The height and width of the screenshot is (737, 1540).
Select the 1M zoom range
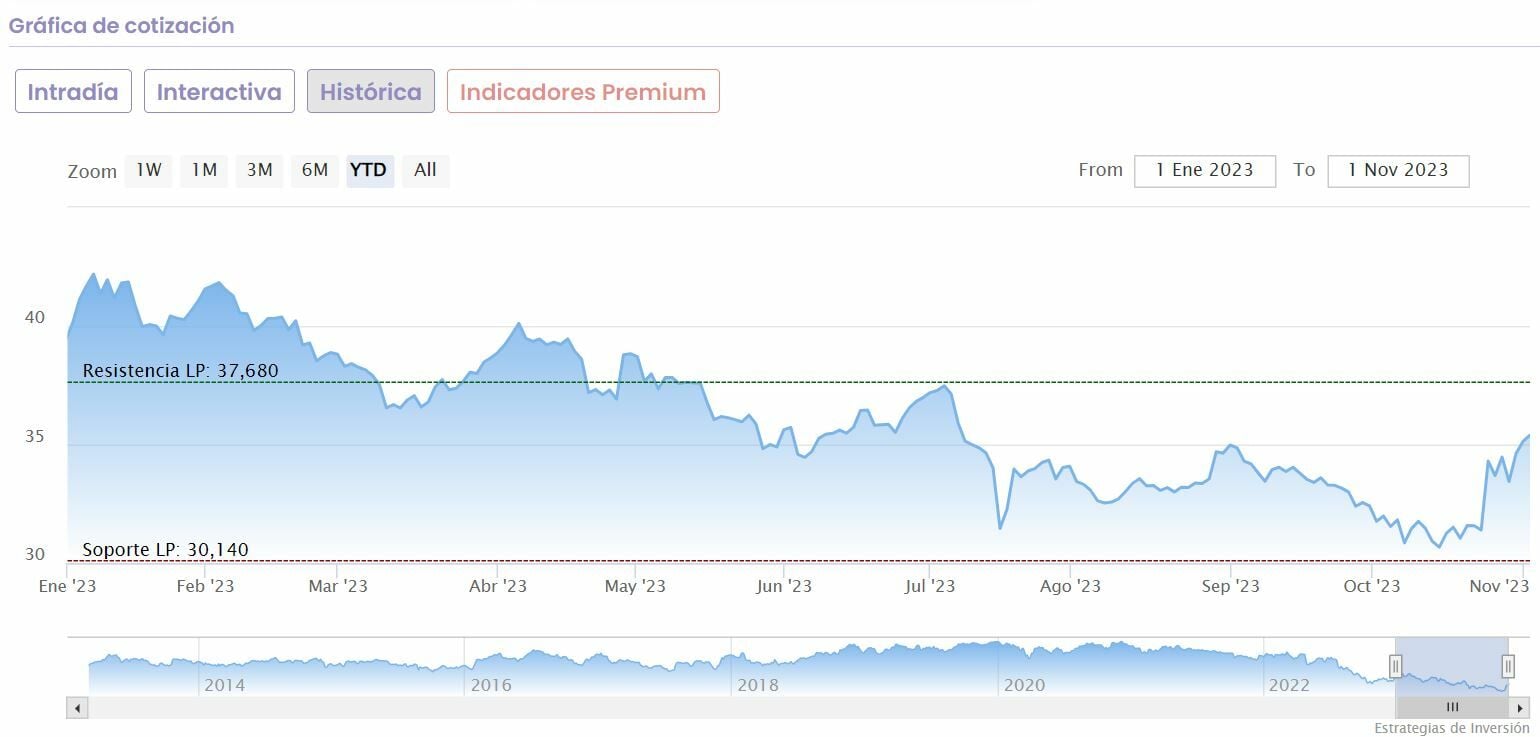204,170
